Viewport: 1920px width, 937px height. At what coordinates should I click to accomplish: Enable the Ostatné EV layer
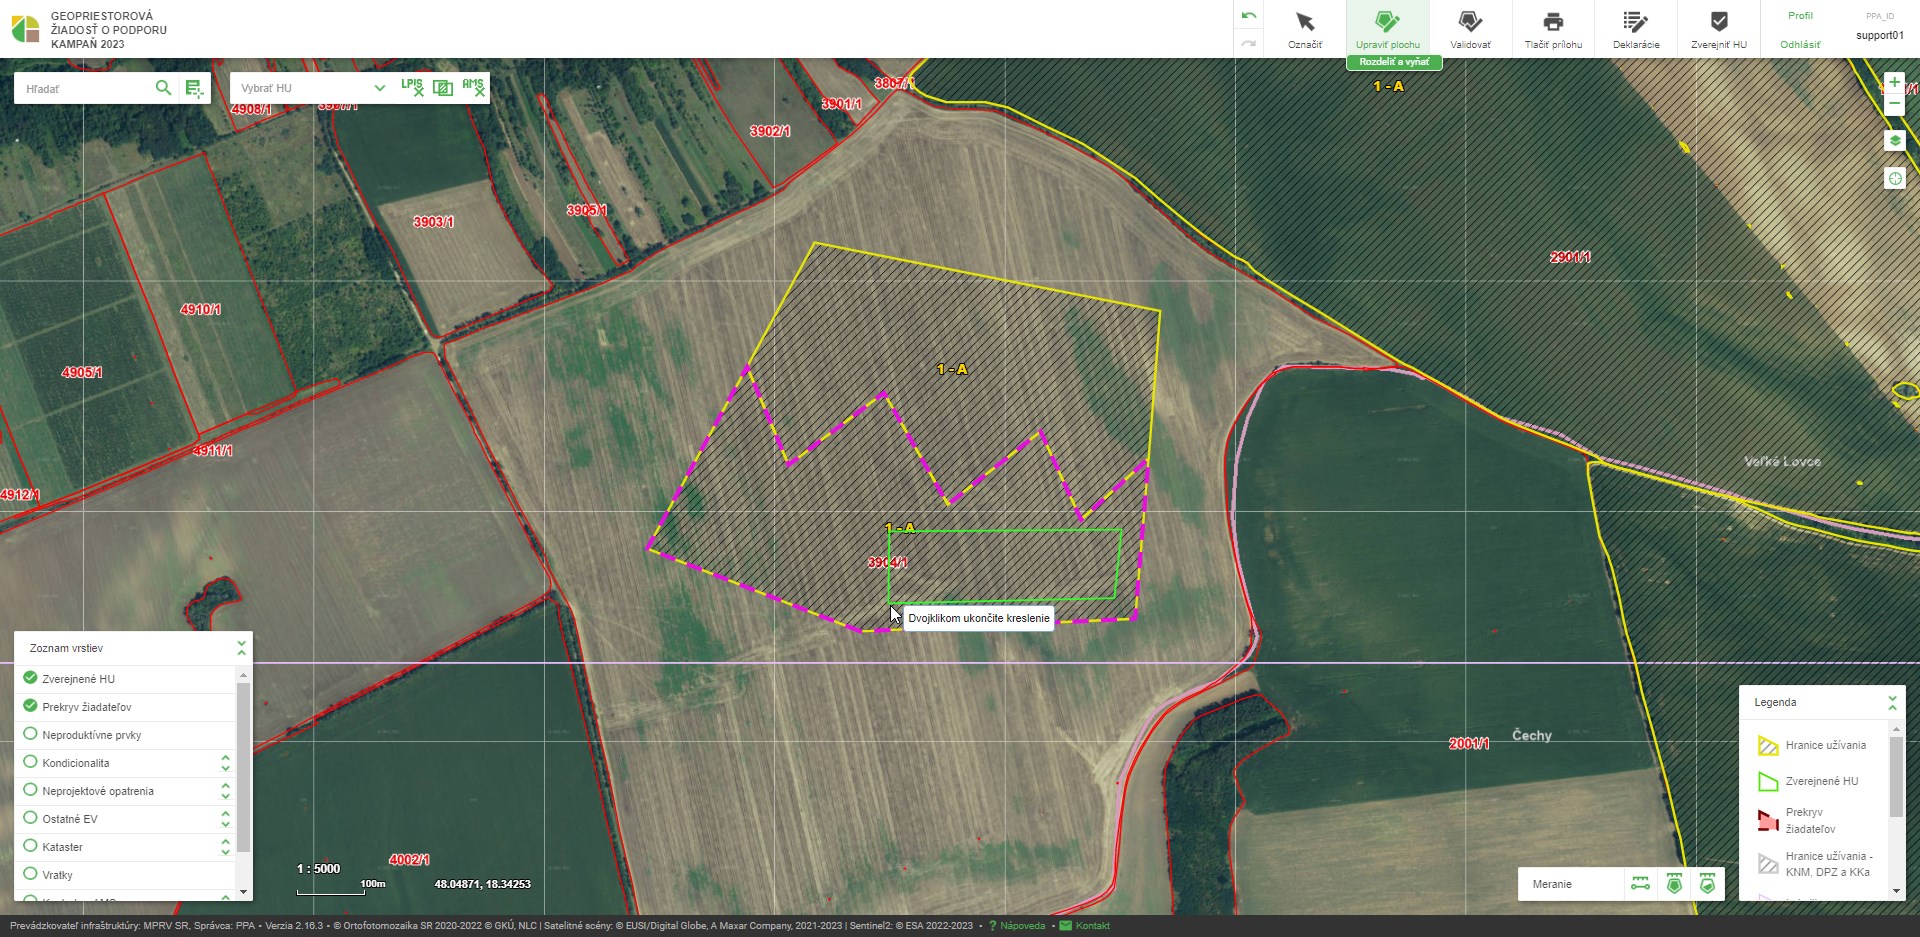click(30, 818)
